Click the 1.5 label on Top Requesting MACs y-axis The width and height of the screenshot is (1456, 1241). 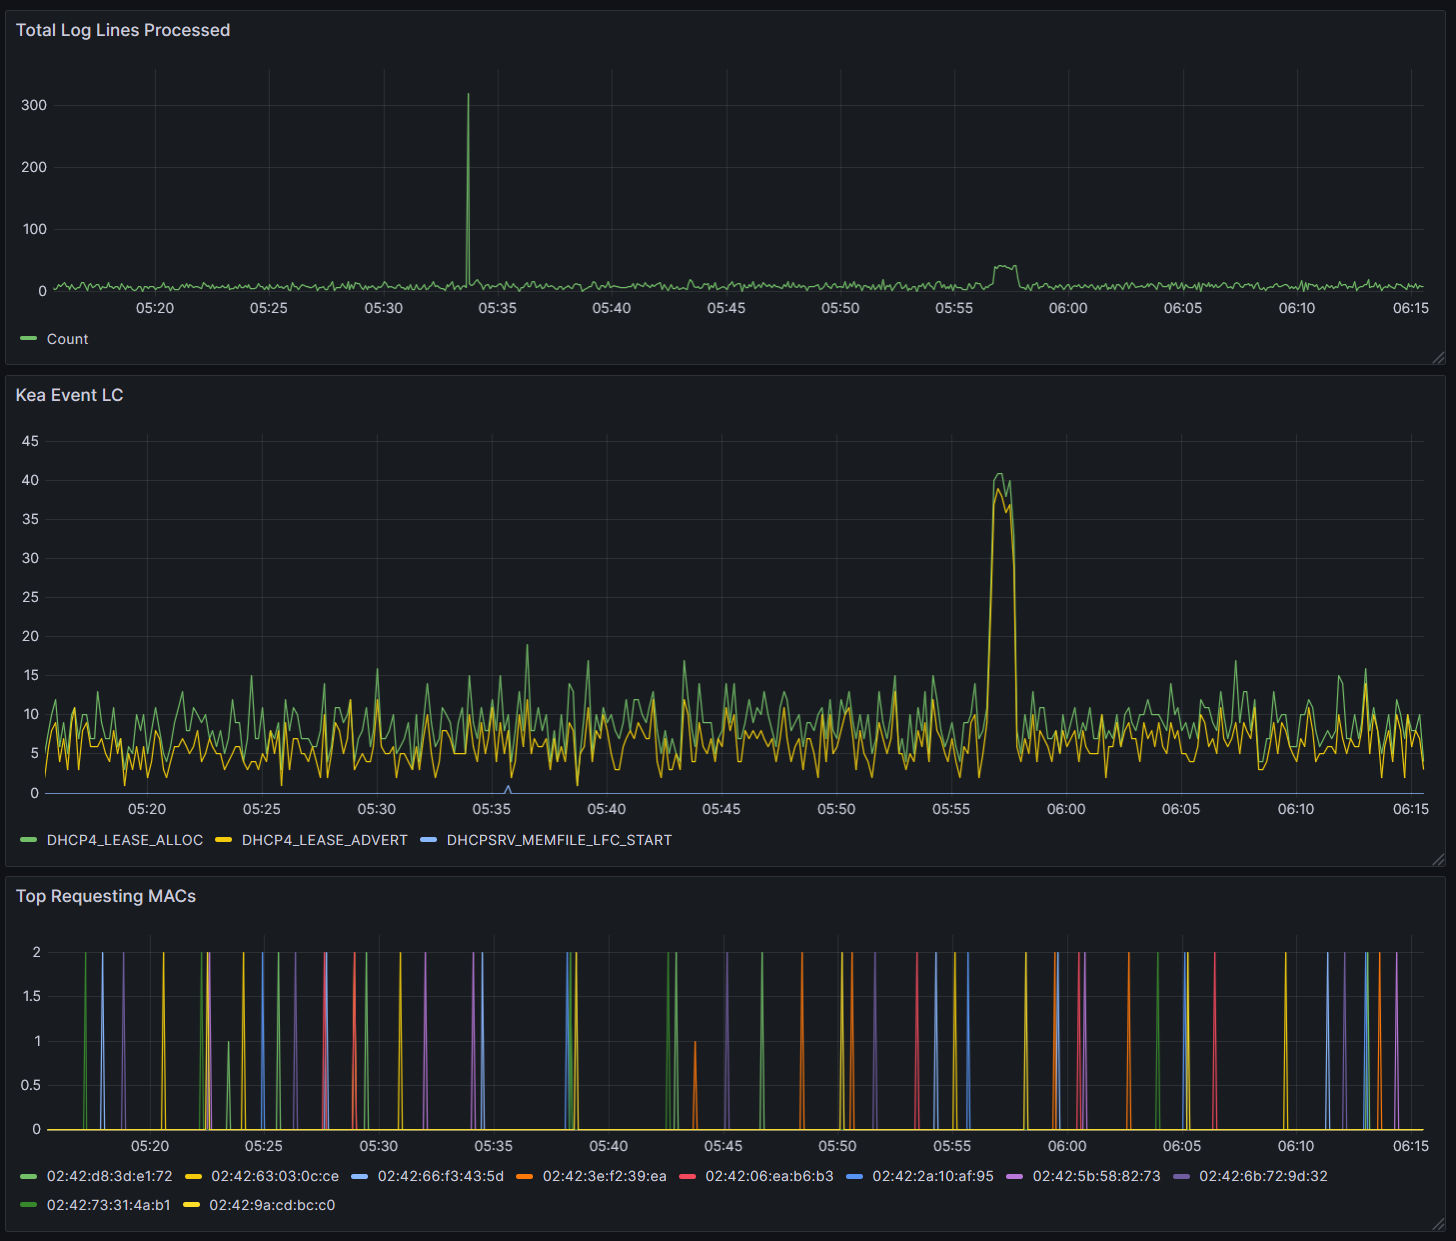(31, 996)
